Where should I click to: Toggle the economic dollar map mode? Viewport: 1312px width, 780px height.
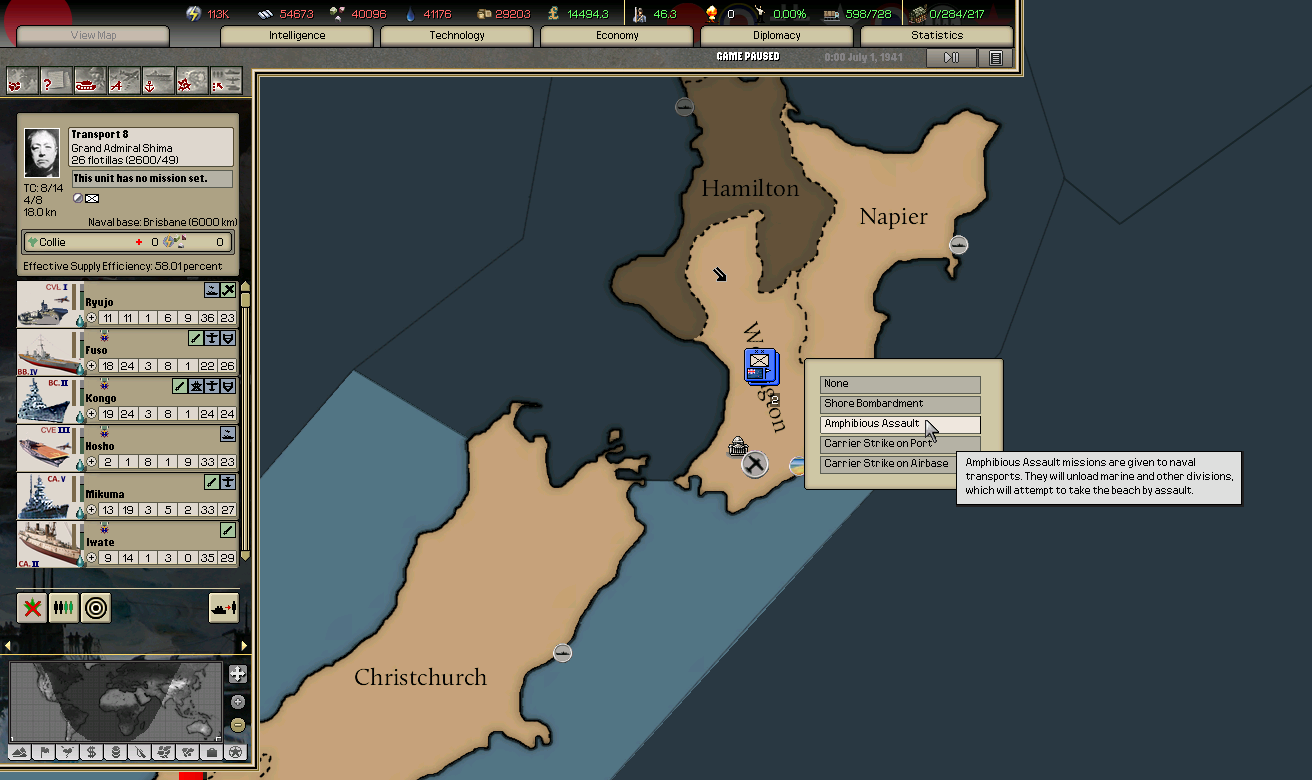pyautogui.click(x=91, y=752)
